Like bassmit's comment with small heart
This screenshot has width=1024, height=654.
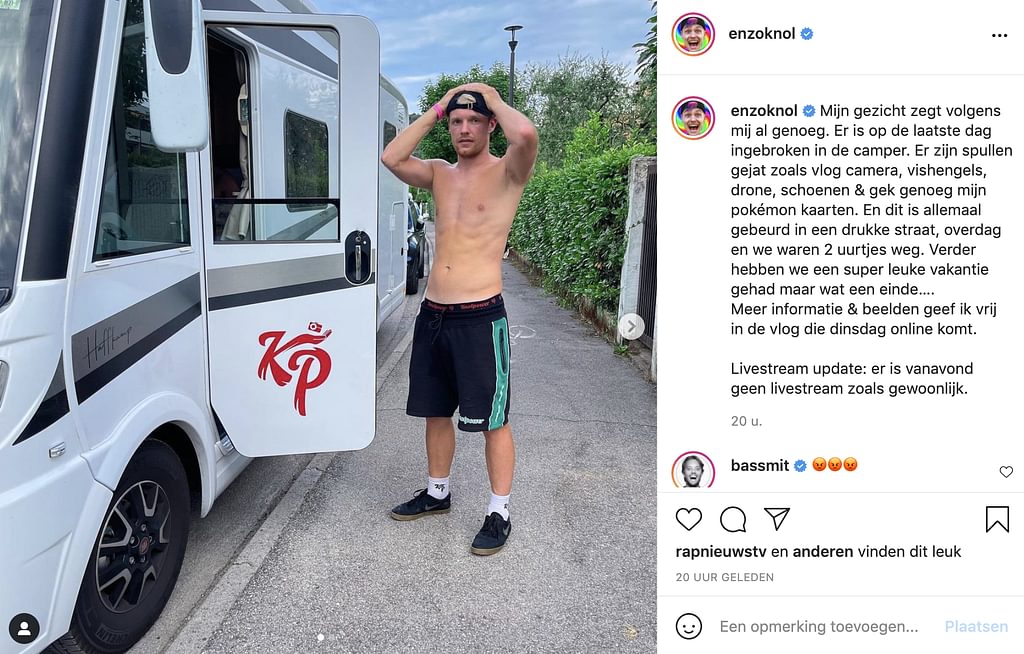[1006, 472]
